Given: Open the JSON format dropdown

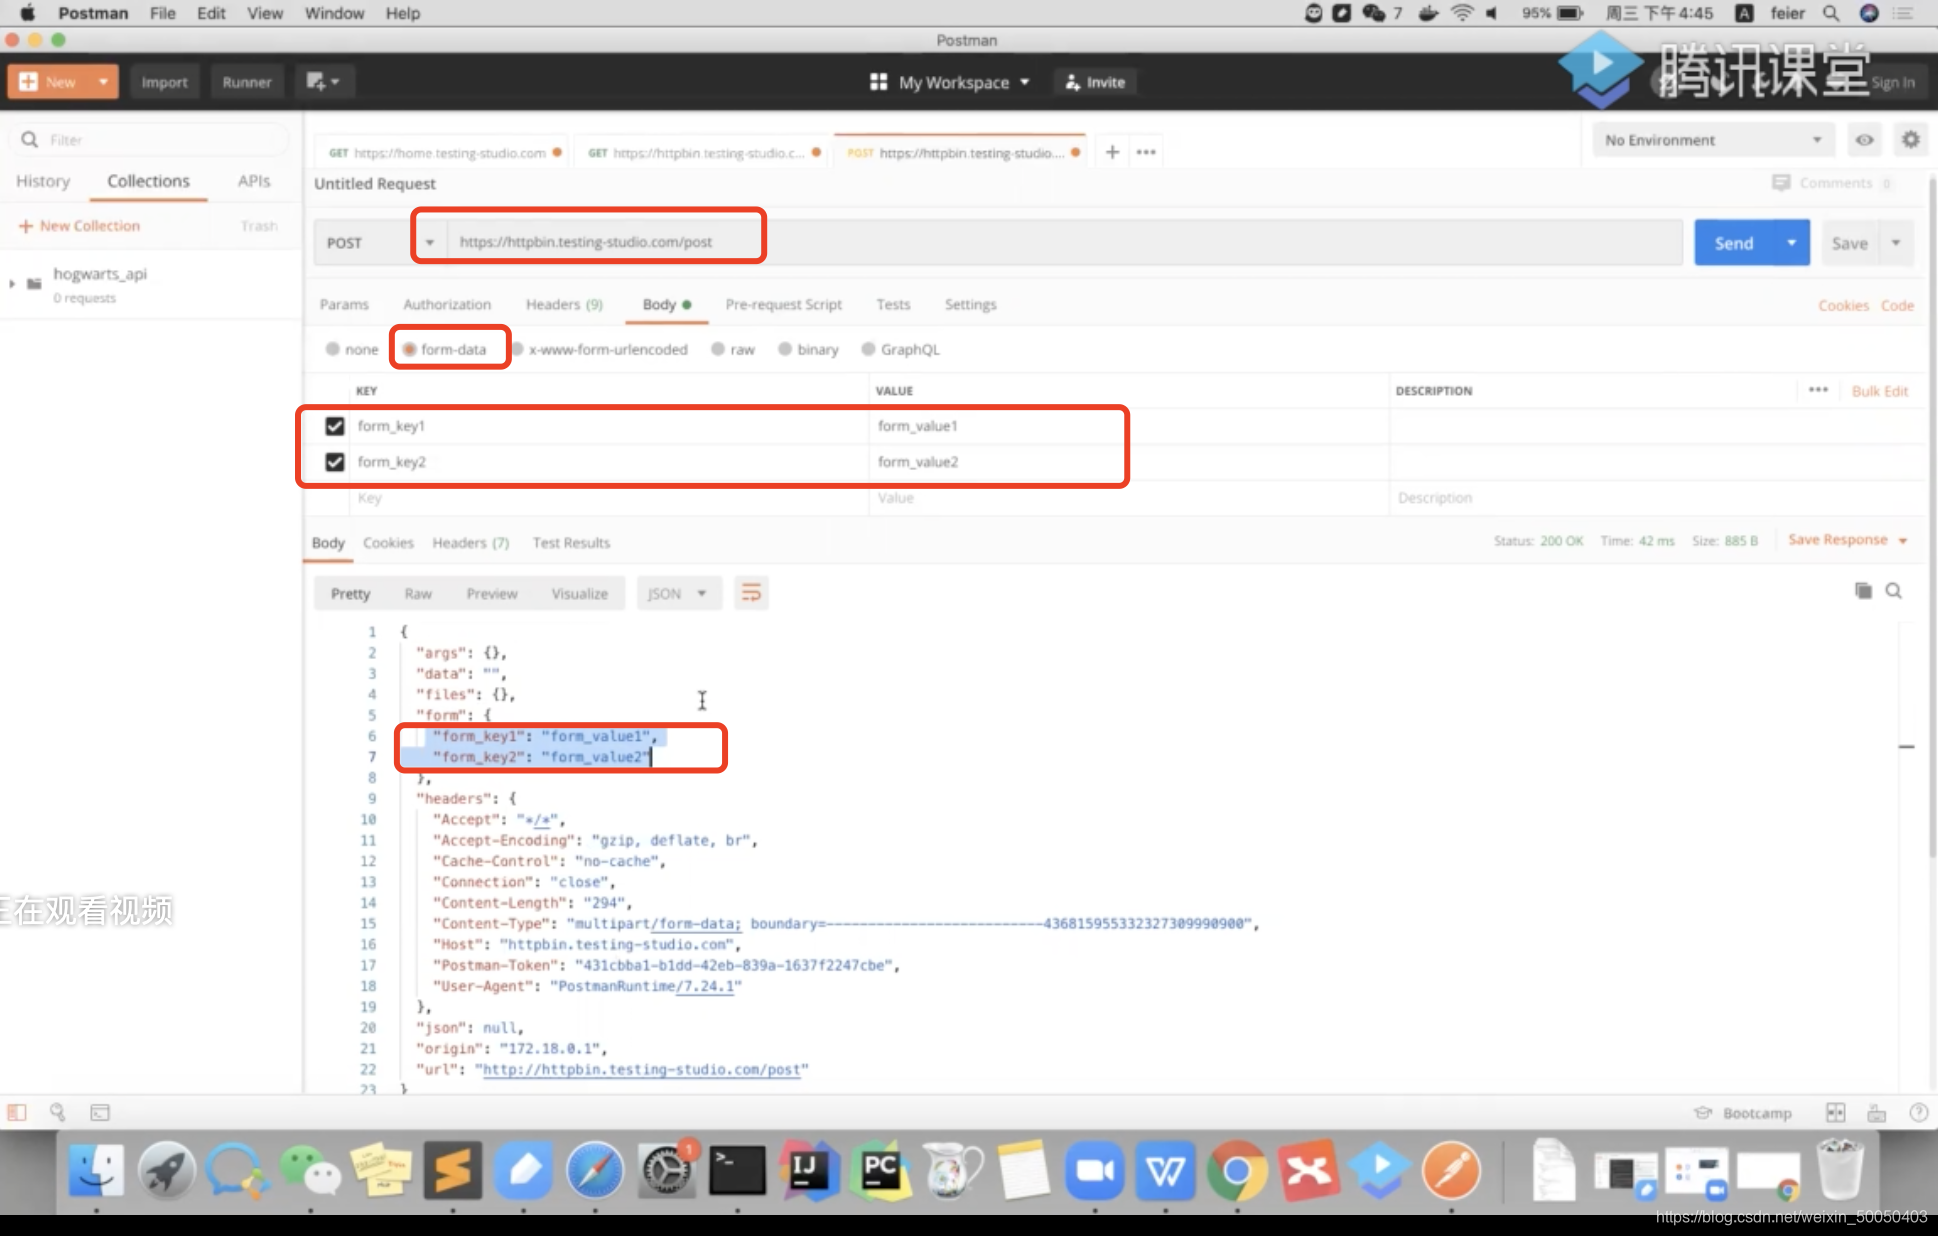Looking at the screenshot, I should pos(677,593).
